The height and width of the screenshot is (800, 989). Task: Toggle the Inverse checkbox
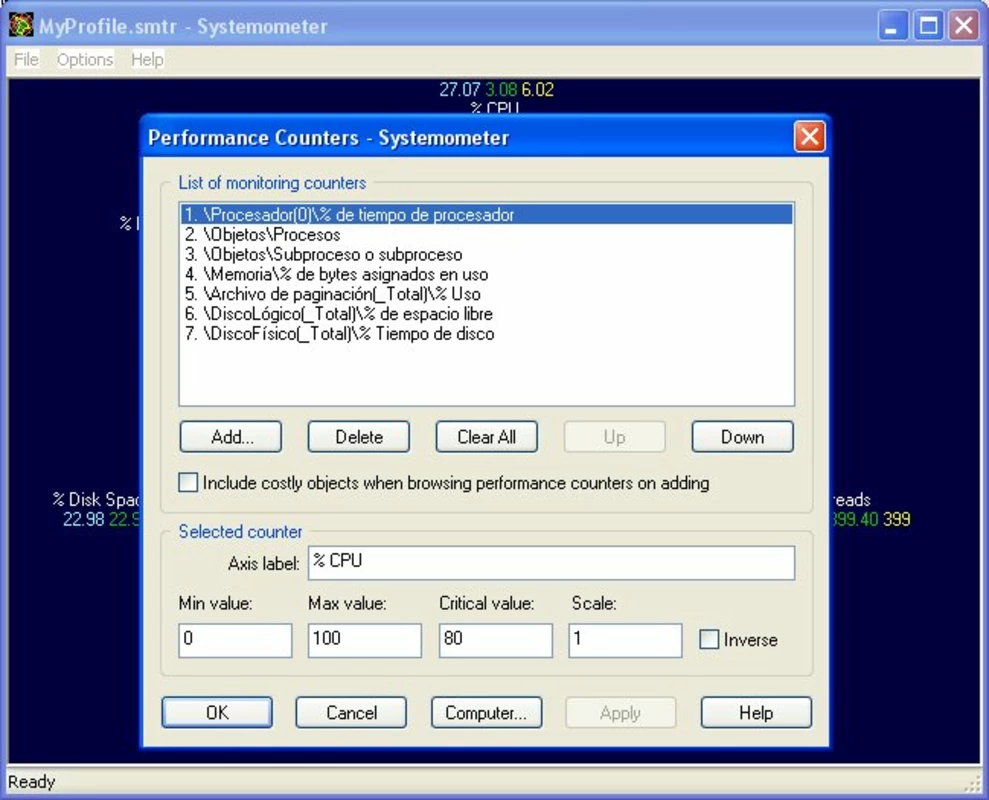pos(709,639)
